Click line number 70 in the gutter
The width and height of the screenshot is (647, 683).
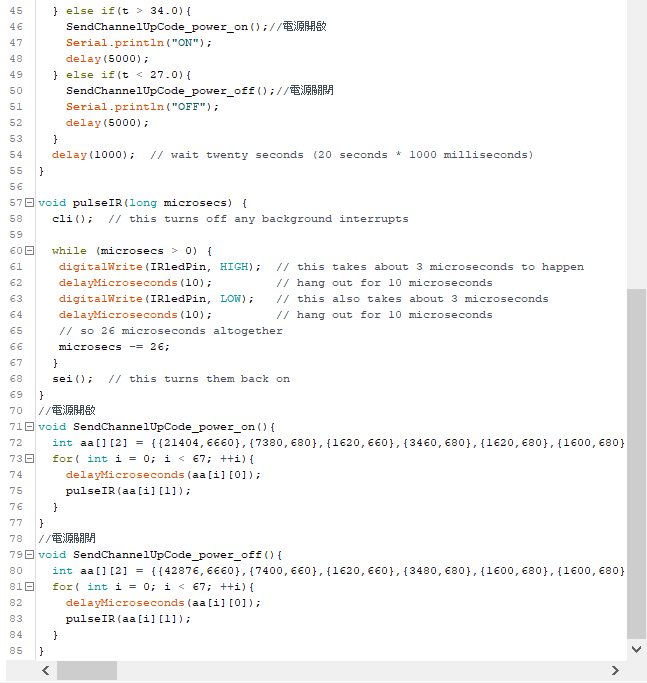coord(15,411)
